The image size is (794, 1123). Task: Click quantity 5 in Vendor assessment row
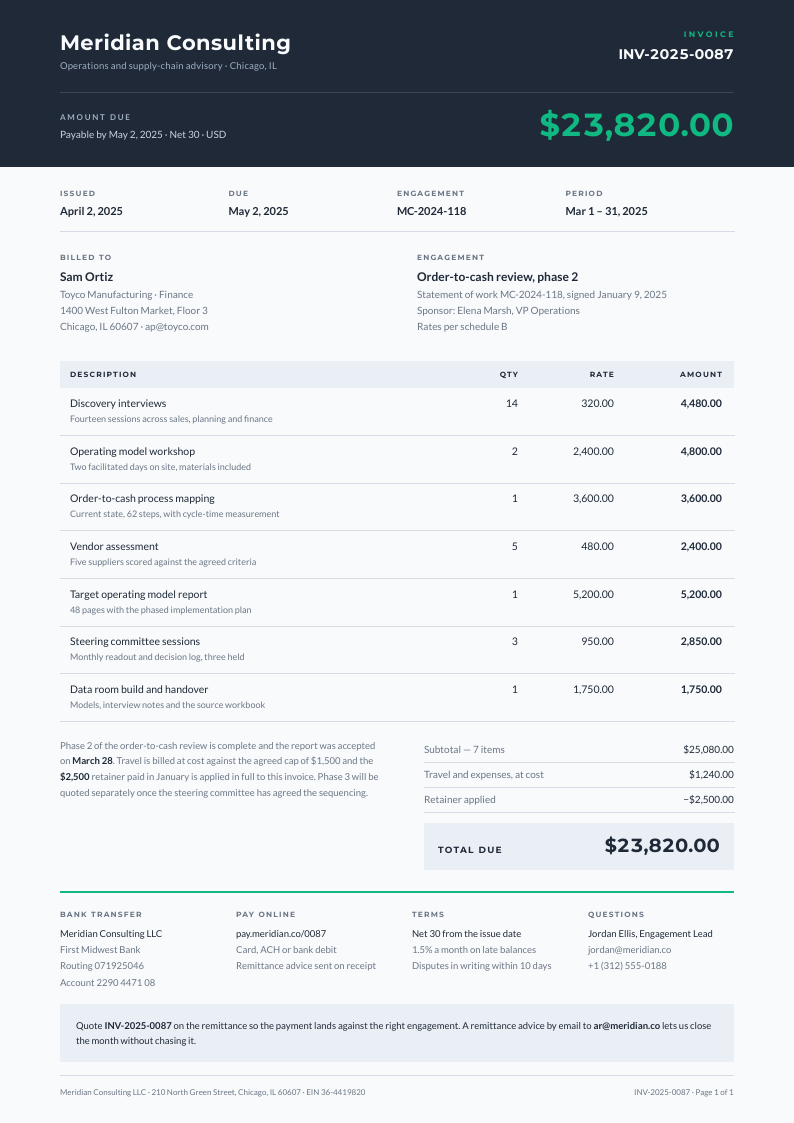(515, 546)
